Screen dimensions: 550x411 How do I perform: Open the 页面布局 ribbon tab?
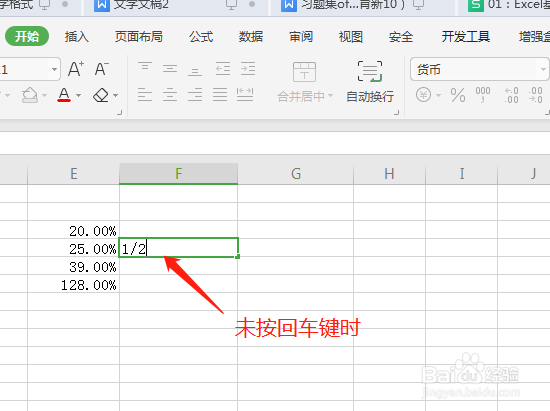(x=139, y=36)
